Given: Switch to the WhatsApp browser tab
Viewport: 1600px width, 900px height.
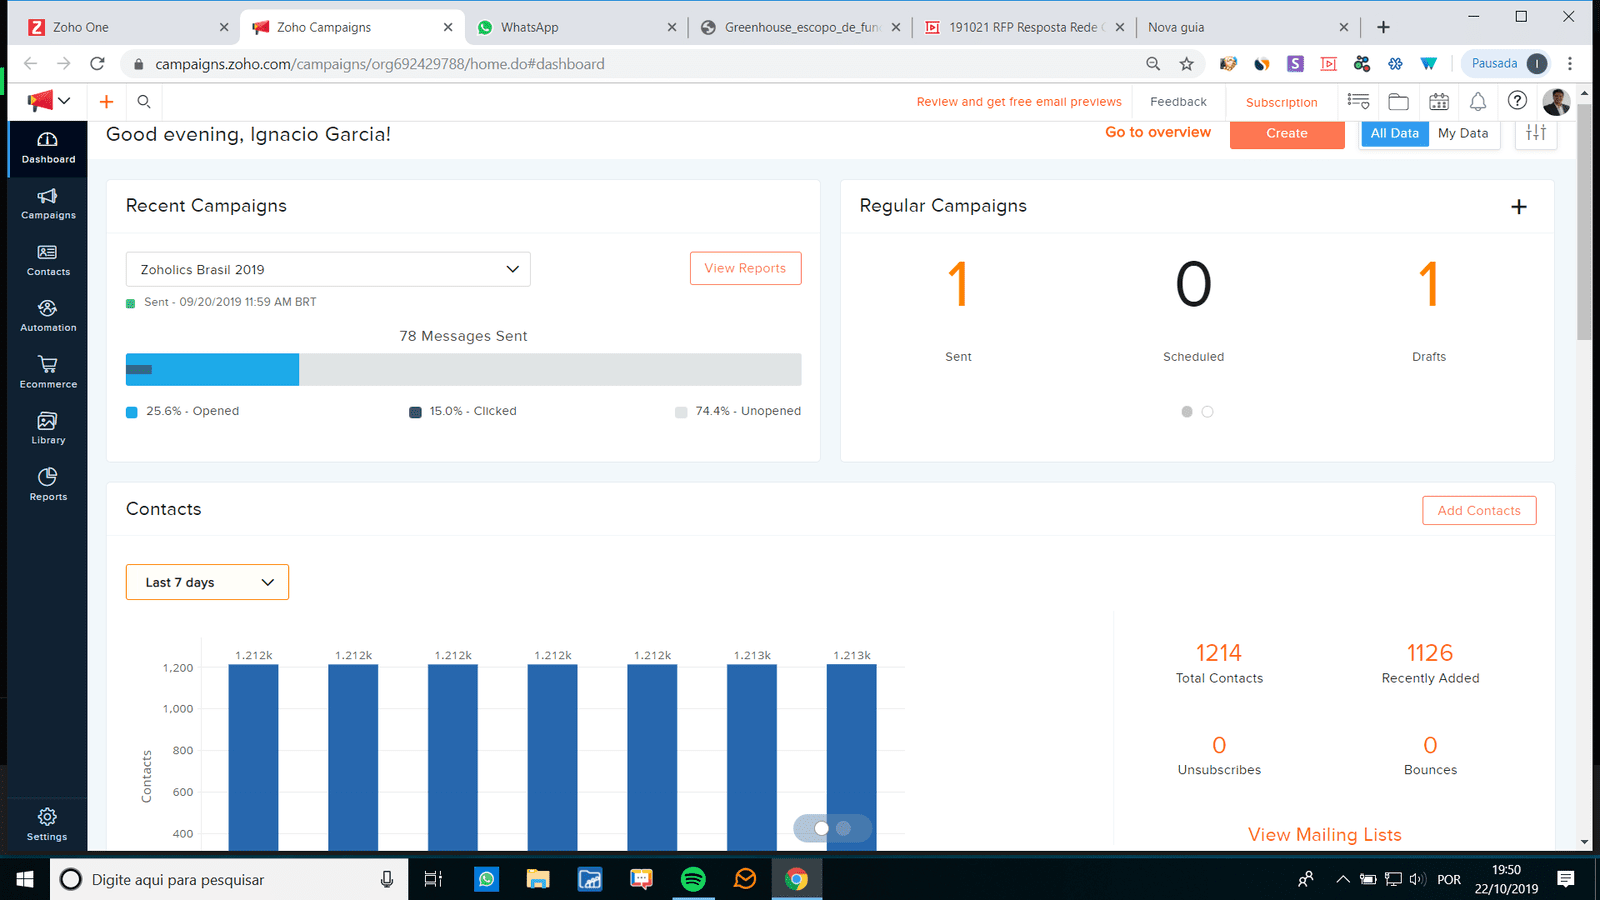Looking at the screenshot, I should tap(577, 27).
